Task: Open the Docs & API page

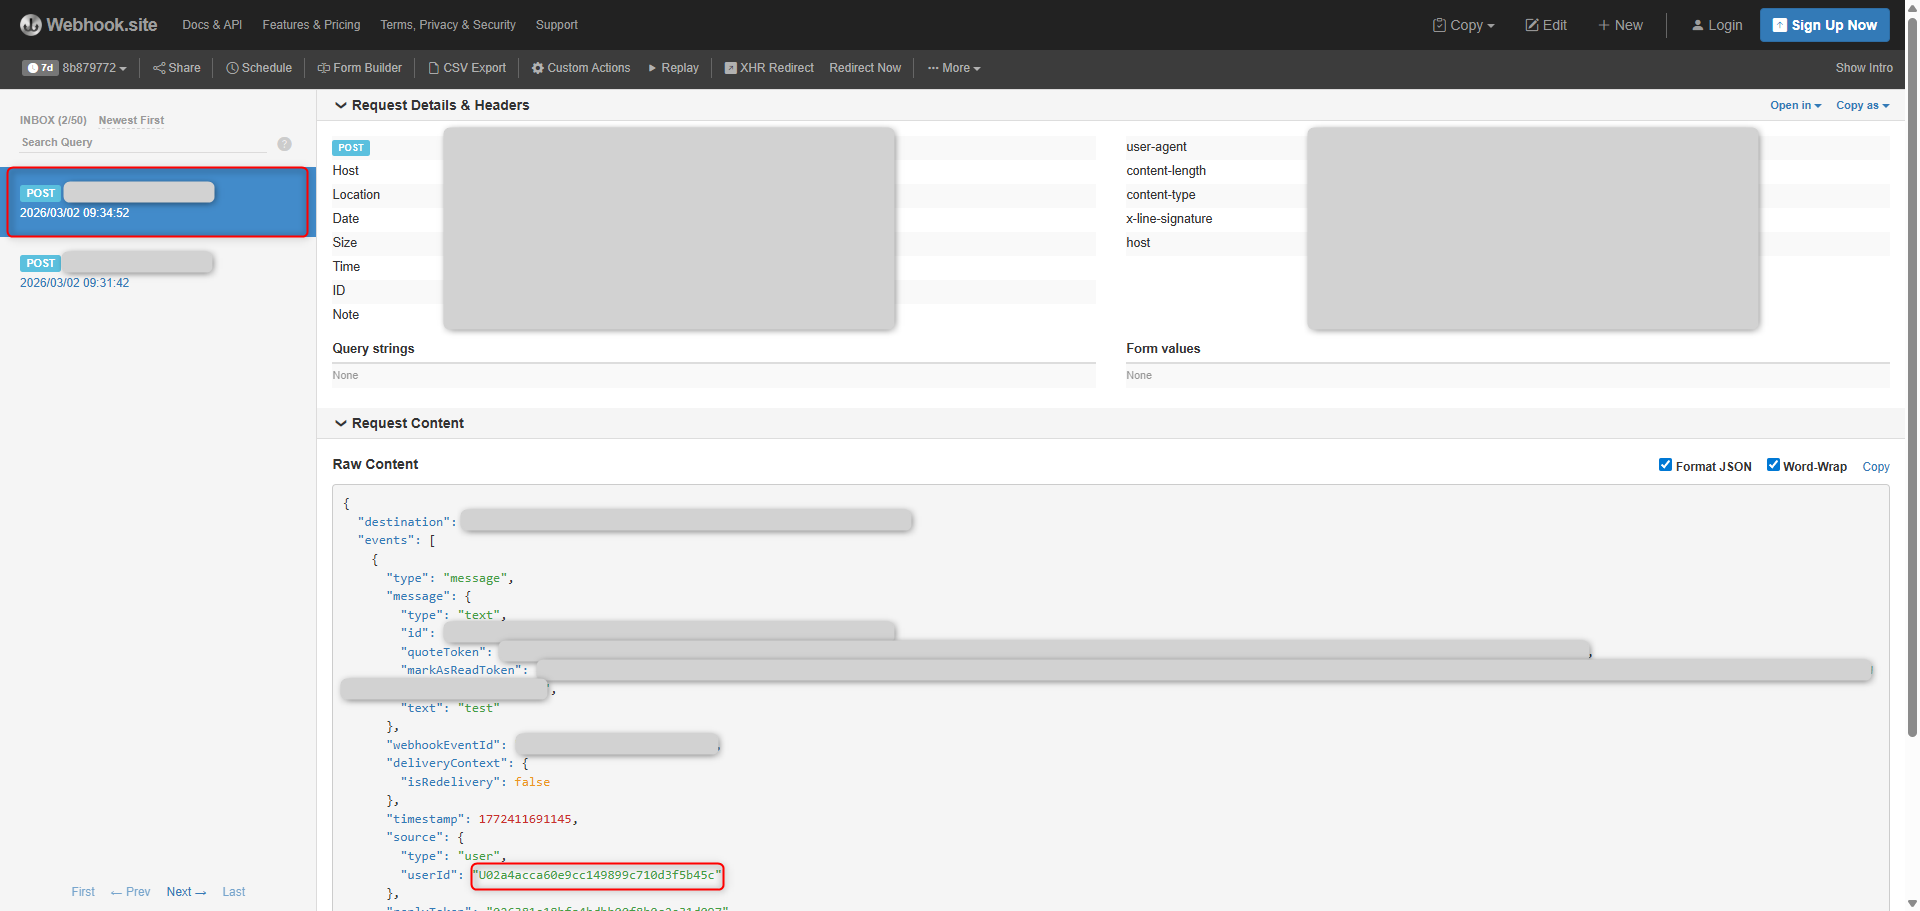Action: point(211,25)
